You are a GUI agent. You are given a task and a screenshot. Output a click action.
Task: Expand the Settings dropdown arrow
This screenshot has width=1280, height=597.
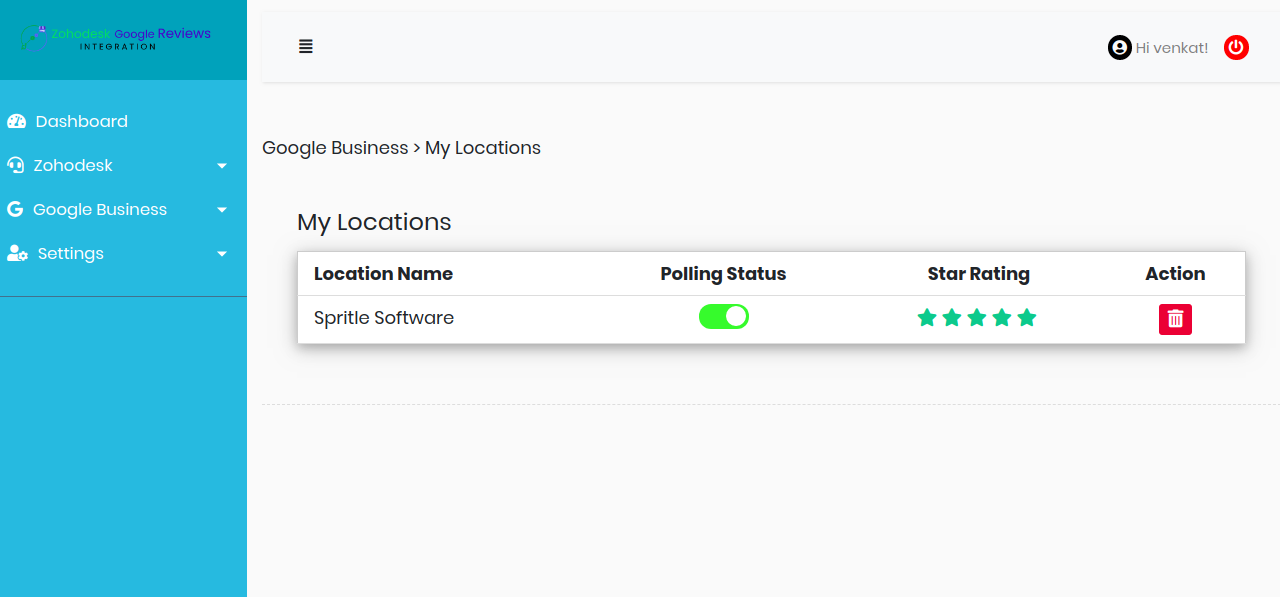[x=222, y=254]
